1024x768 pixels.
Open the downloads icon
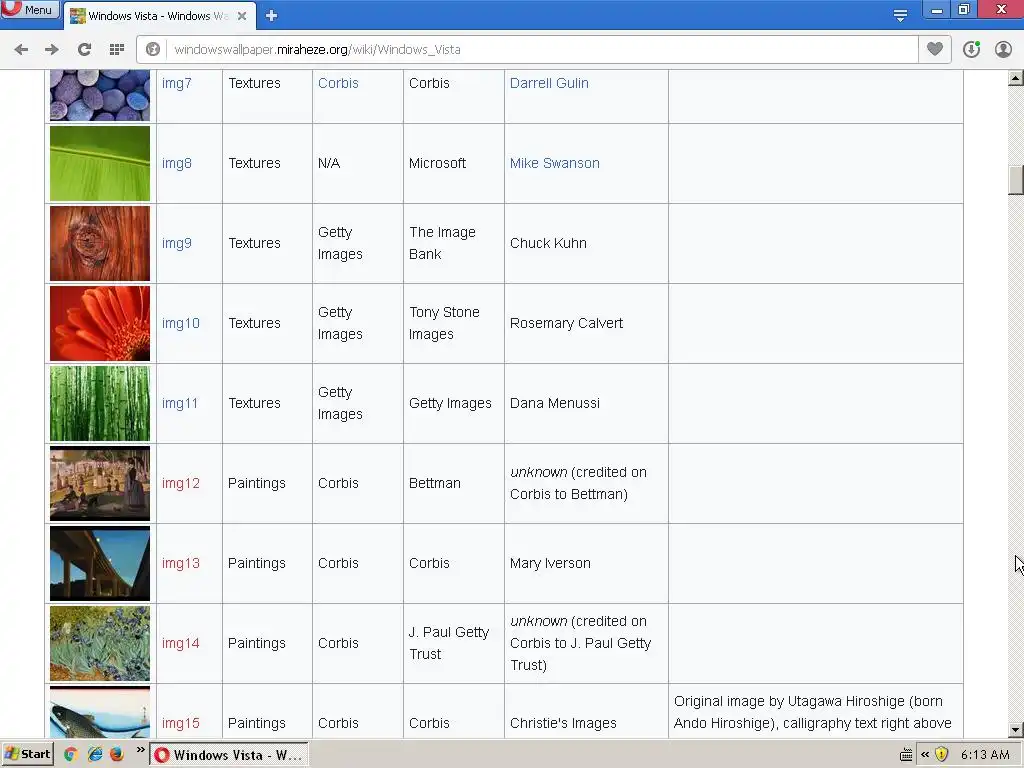pos(971,50)
